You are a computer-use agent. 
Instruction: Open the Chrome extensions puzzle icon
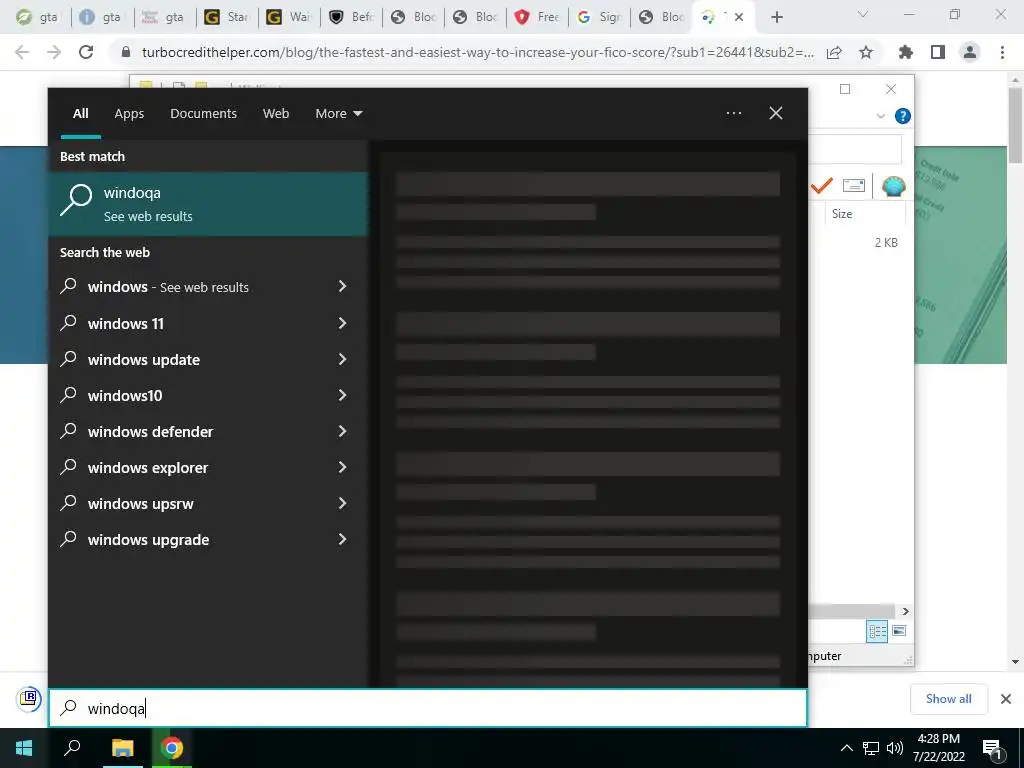905,52
